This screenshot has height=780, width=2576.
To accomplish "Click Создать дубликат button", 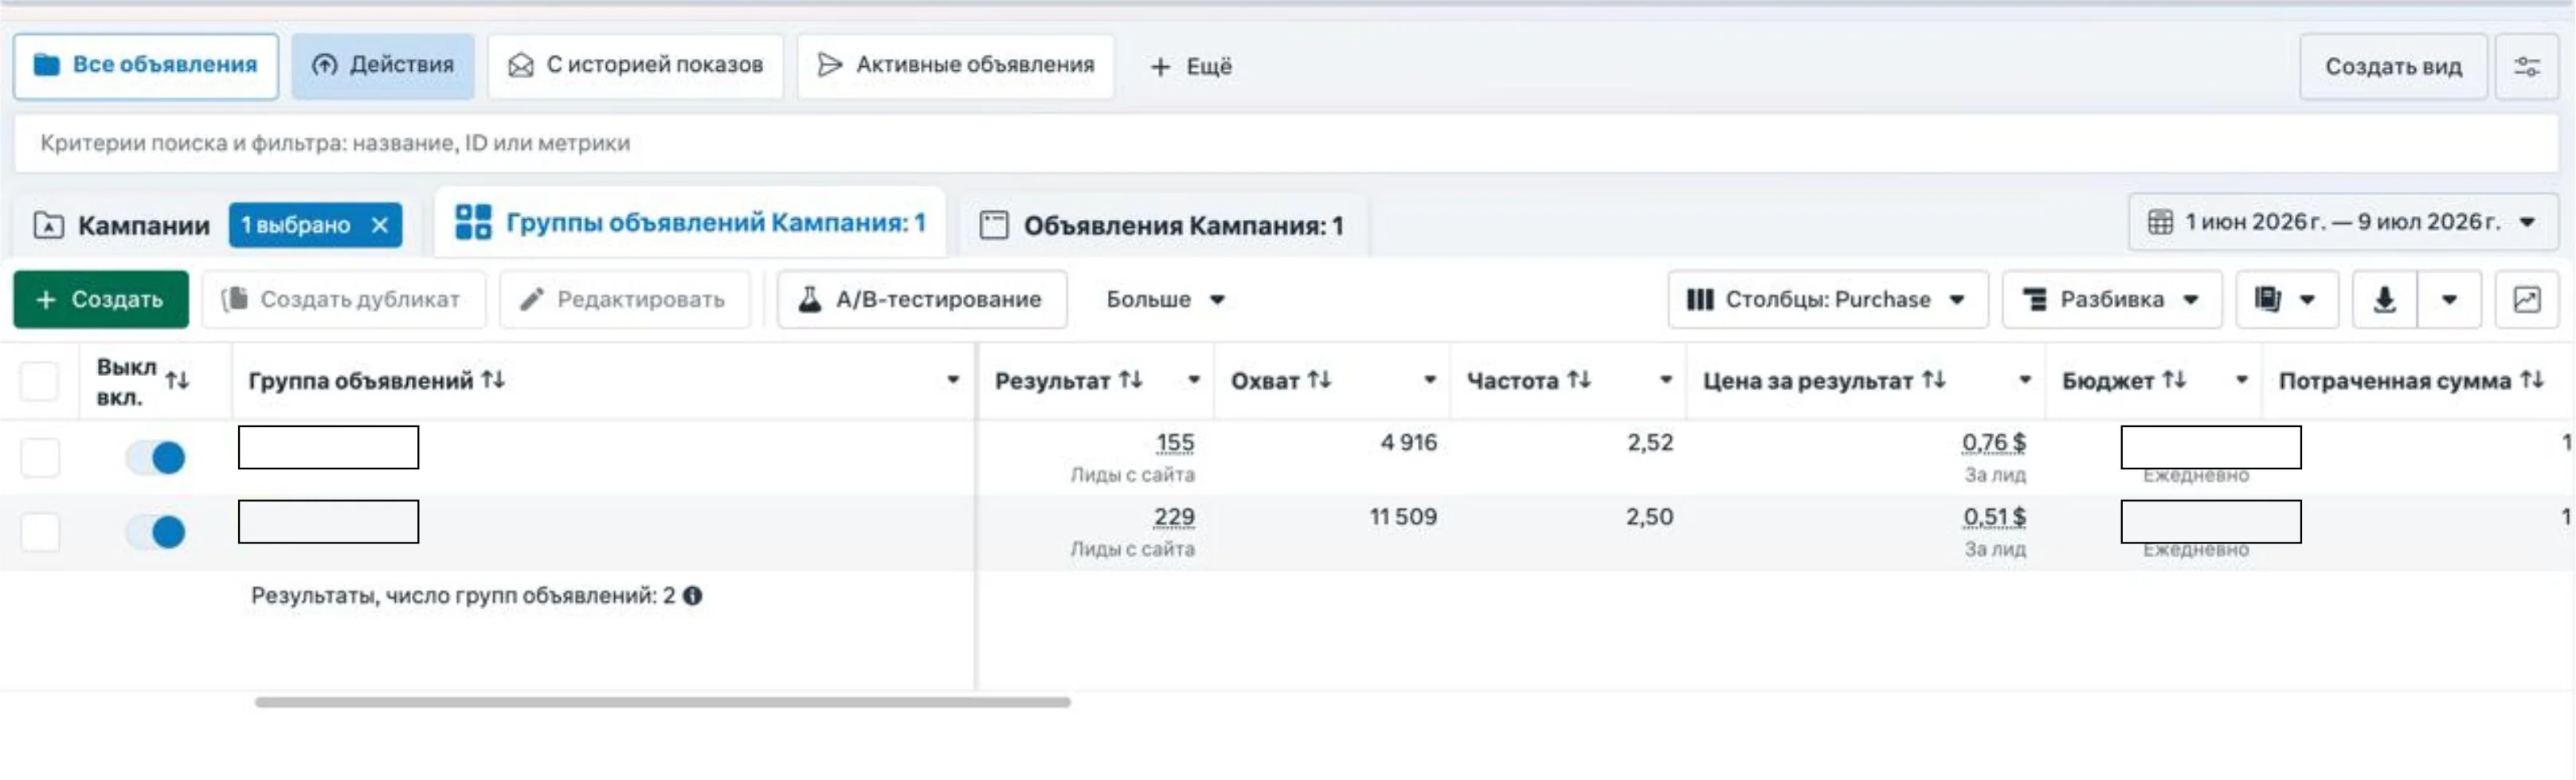I will coord(343,299).
